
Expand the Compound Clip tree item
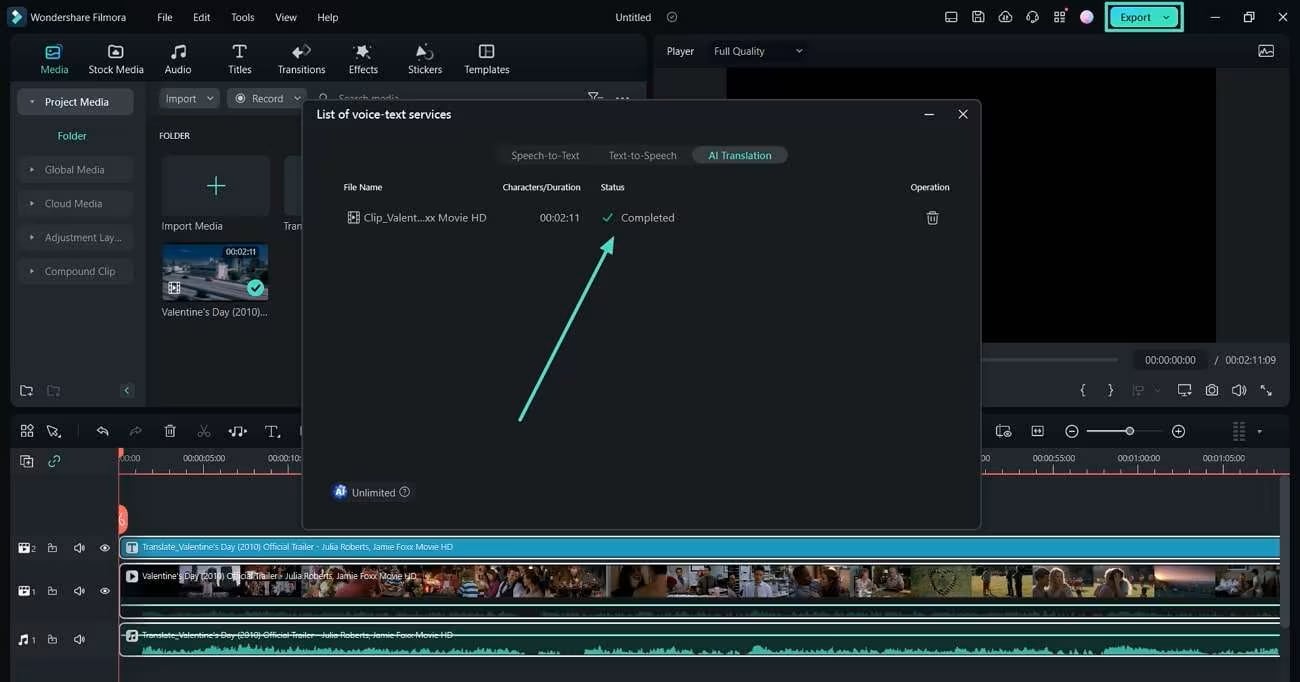point(32,272)
